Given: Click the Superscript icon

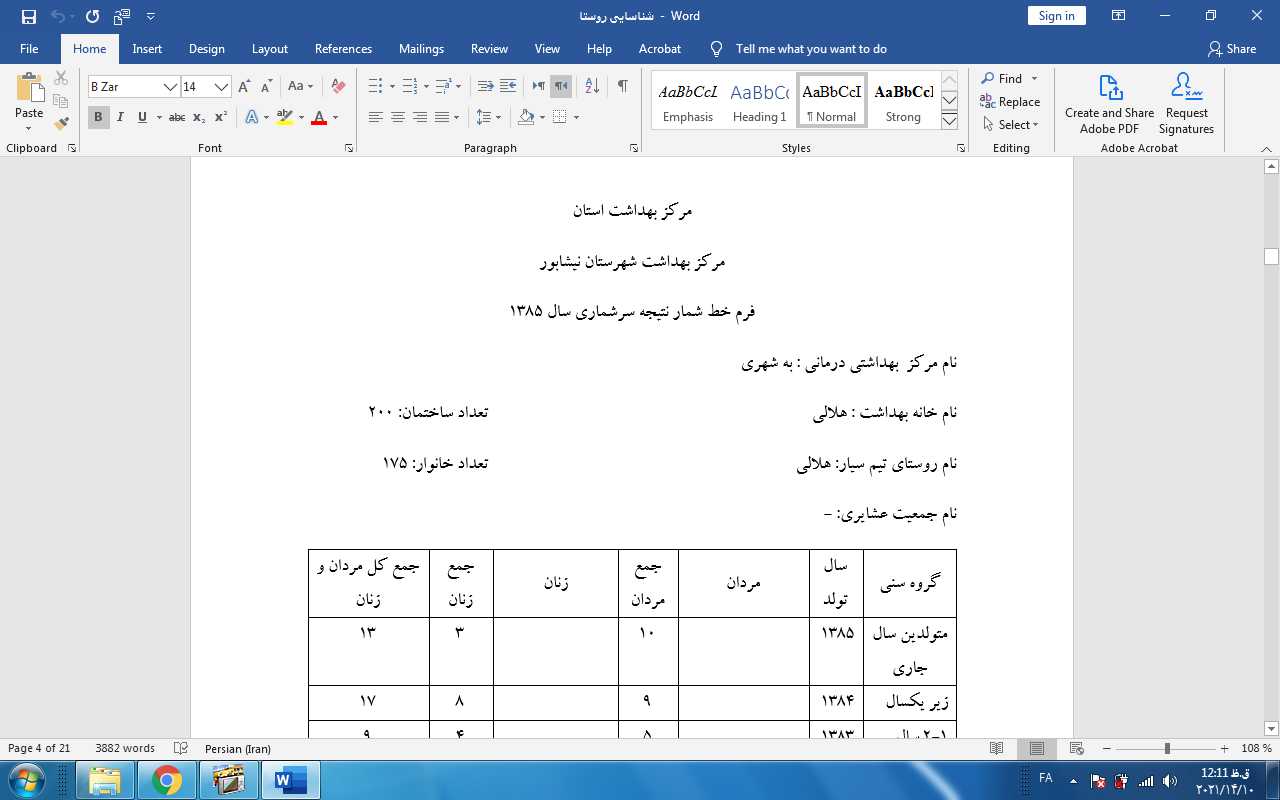Looking at the screenshot, I should 220,118.
